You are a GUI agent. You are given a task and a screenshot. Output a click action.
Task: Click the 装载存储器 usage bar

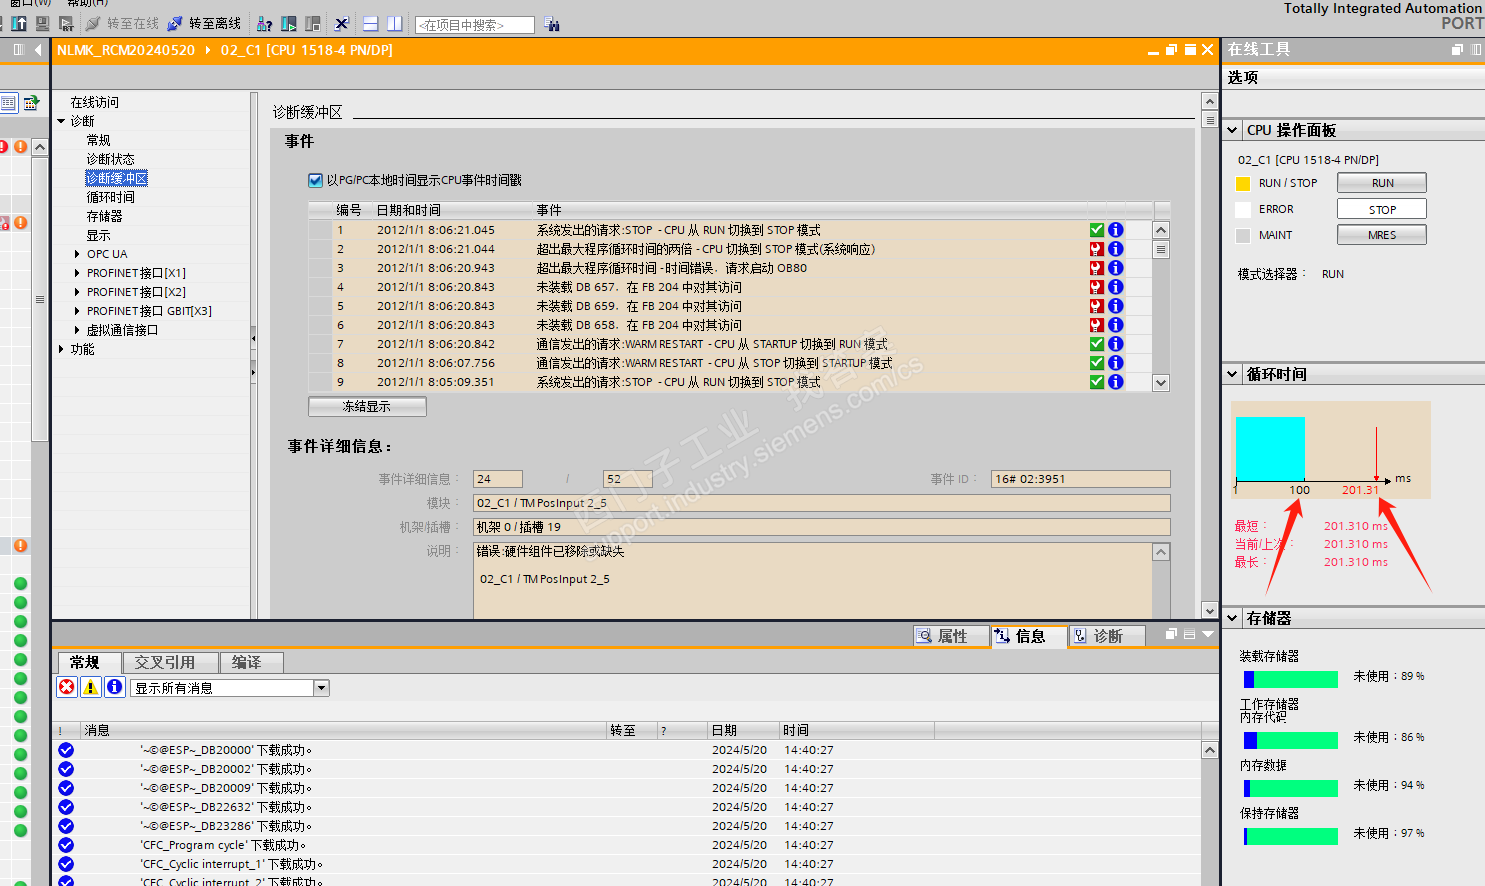(x=1291, y=680)
